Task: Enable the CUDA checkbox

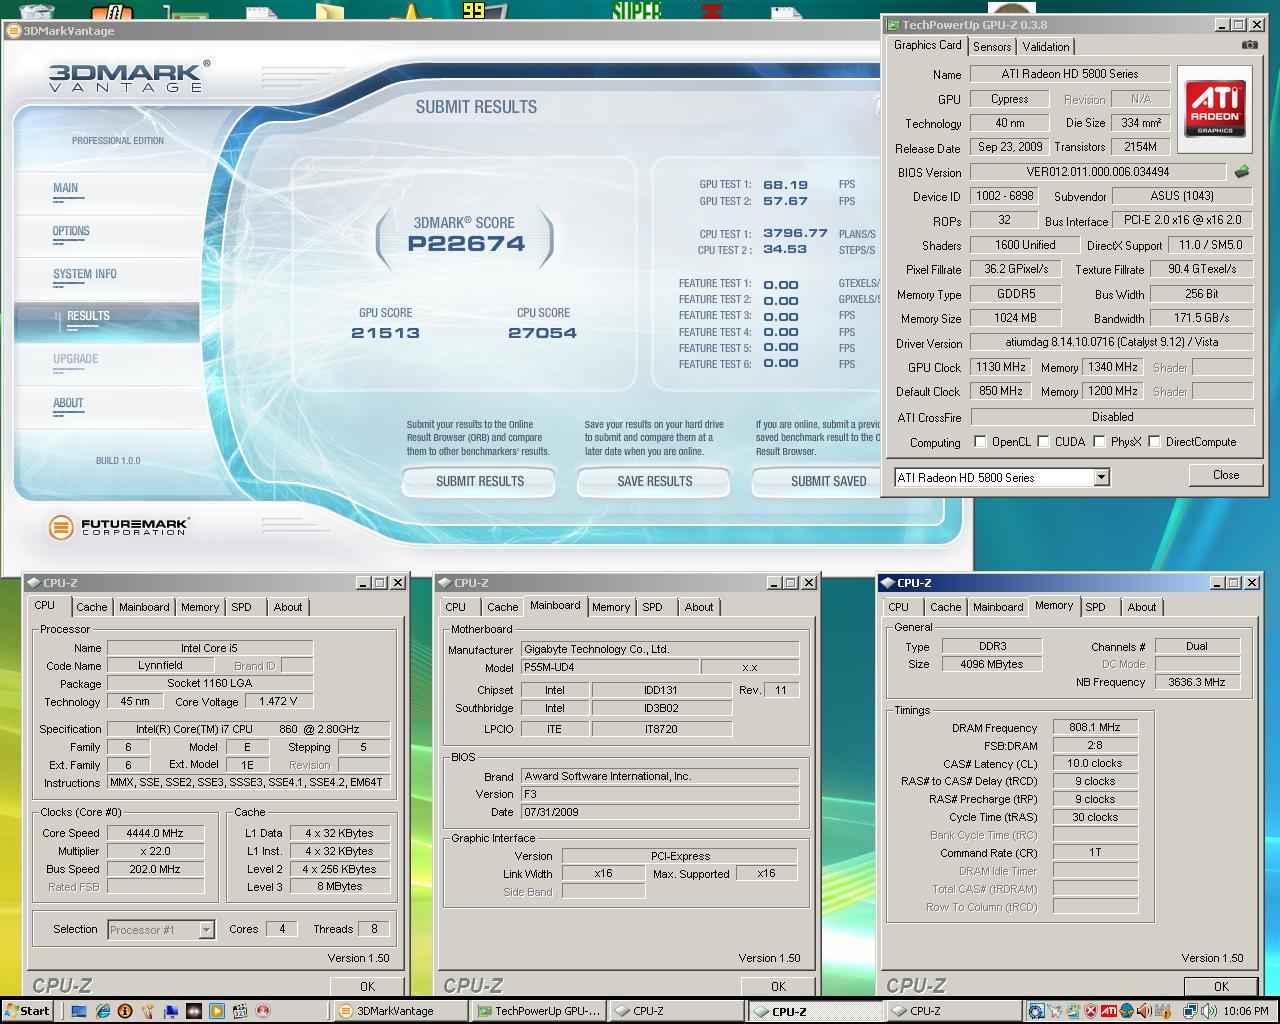Action: click(1043, 441)
